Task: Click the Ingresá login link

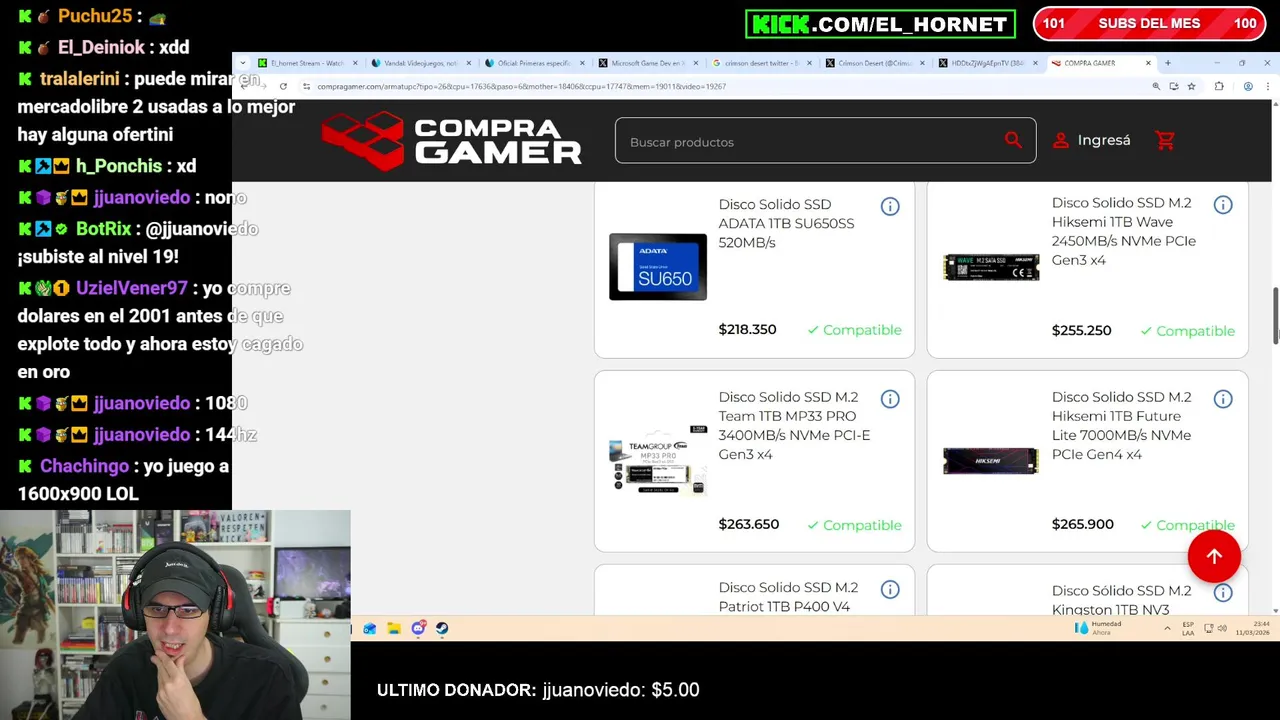Action: click(x=1104, y=141)
